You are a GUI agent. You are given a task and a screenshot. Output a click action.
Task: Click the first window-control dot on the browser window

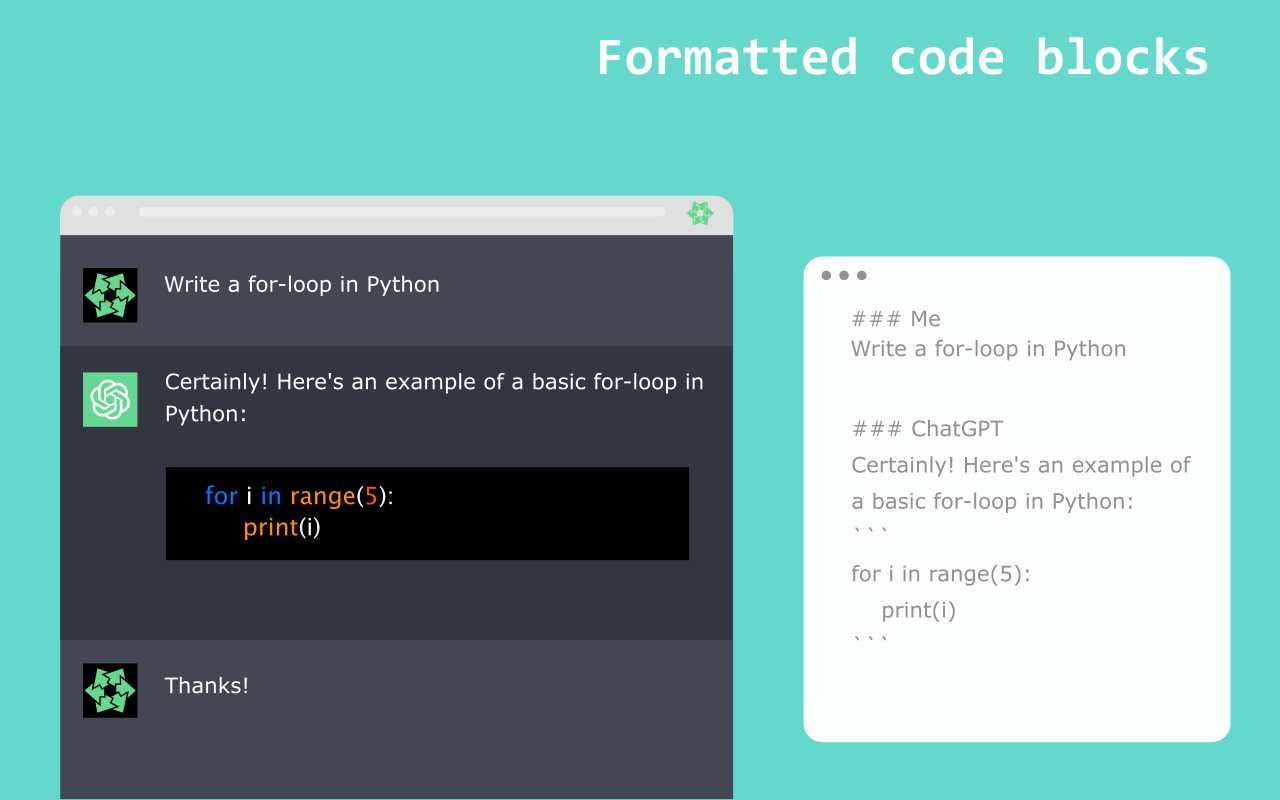coord(77,211)
